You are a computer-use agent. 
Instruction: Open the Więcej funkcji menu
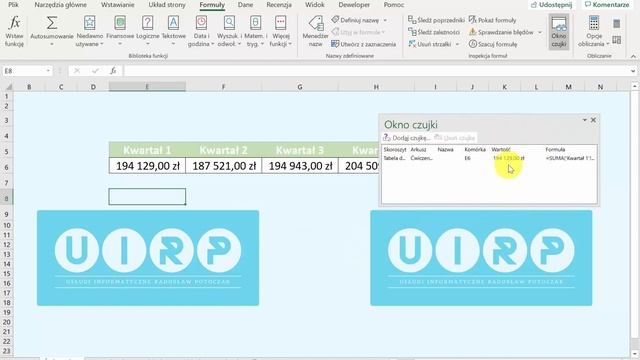281,31
